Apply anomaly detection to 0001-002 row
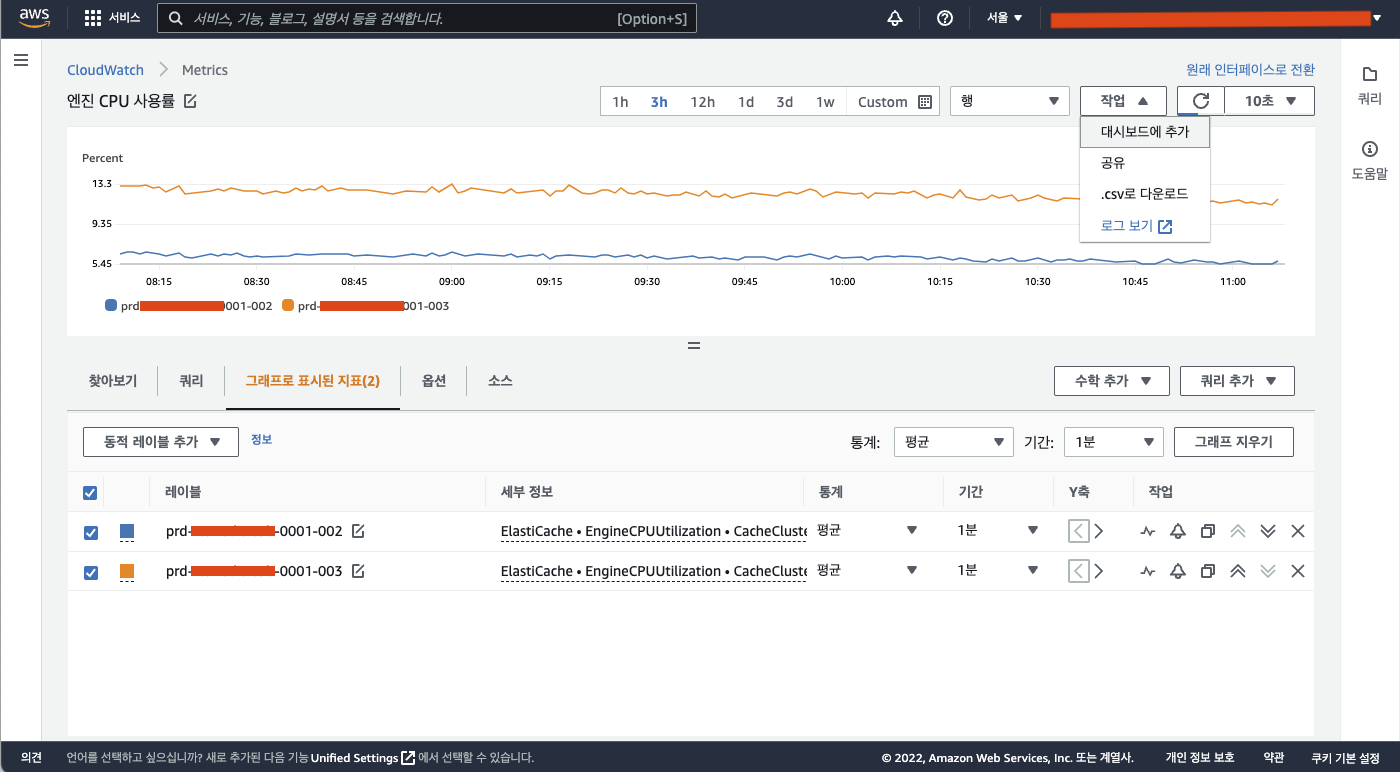This screenshot has height=772, width=1400. (1147, 531)
